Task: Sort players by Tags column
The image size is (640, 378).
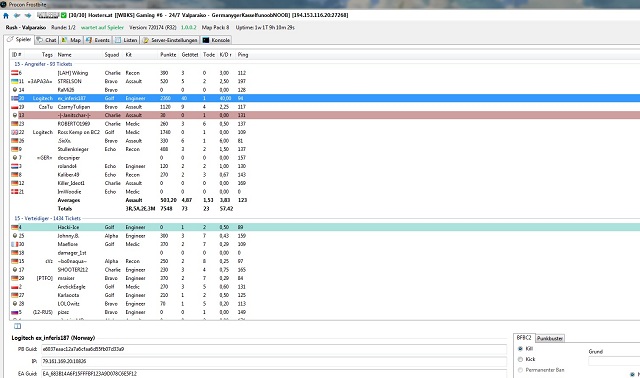Action: tap(47, 55)
